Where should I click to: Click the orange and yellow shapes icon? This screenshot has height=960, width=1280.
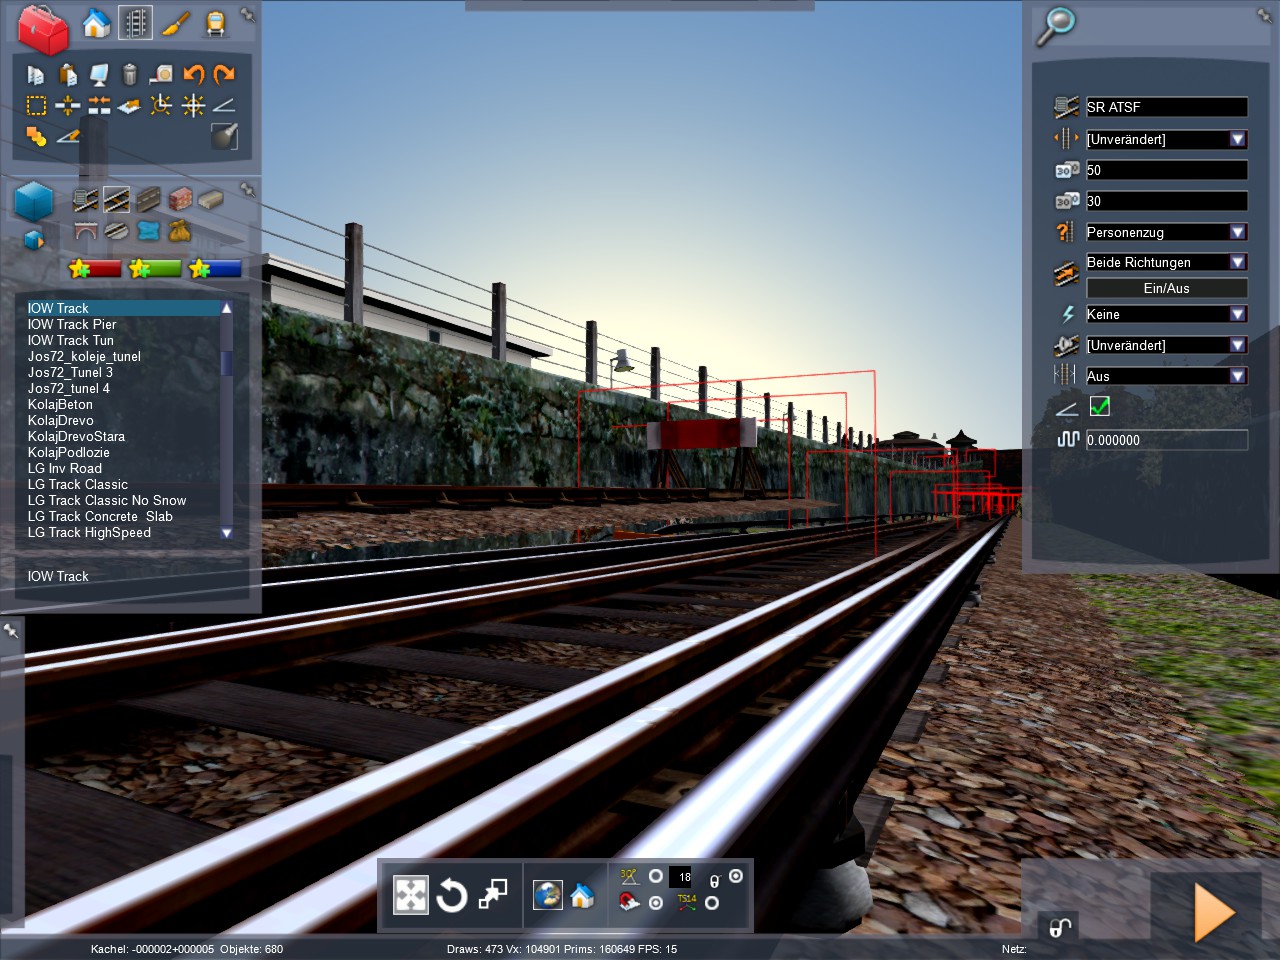36,136
